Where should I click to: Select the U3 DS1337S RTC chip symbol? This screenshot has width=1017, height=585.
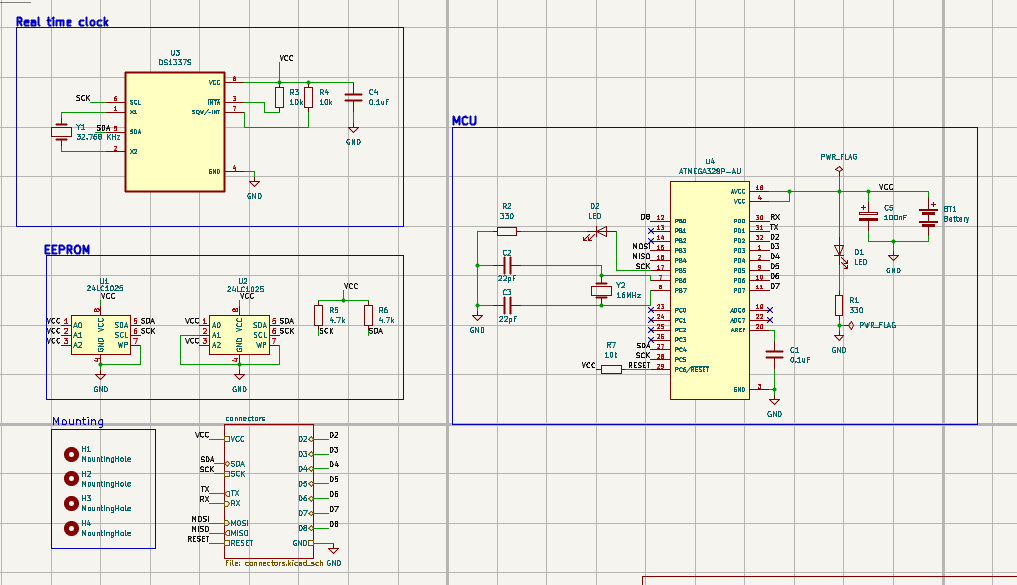[175, 132]
